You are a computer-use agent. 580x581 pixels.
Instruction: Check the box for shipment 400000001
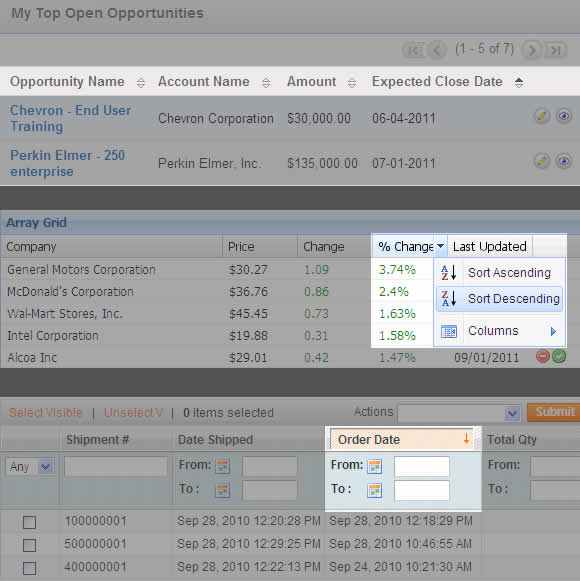[30, 568]
